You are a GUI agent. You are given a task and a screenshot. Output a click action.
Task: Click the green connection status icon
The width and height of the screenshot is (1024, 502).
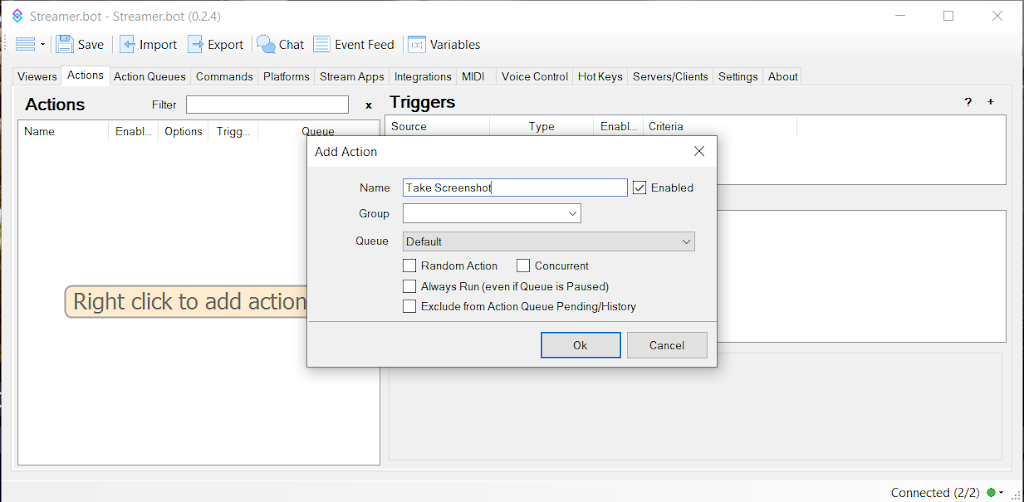tap(991, 493)
